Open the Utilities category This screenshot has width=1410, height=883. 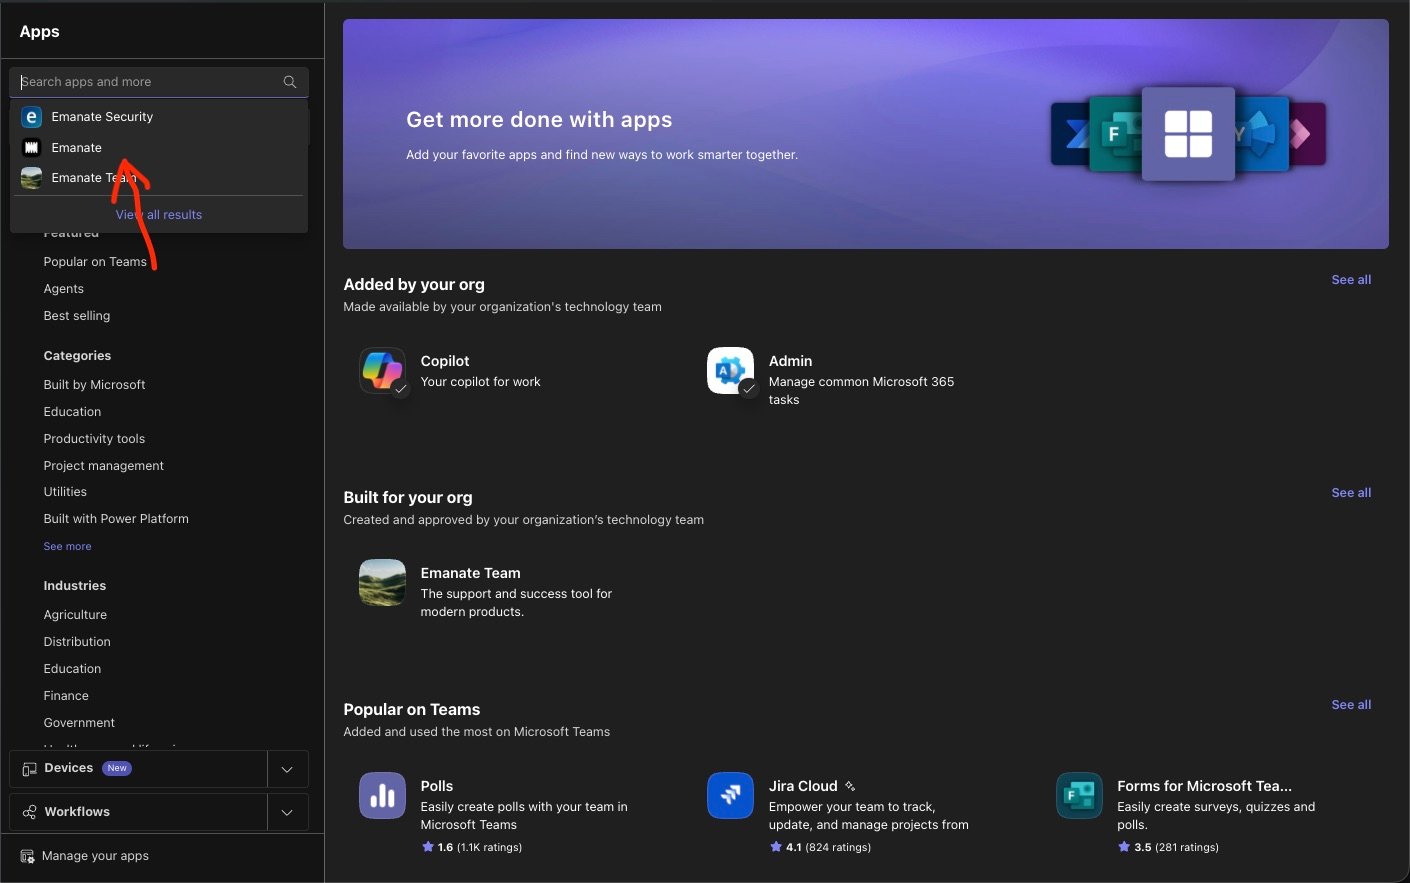(65, 492)
